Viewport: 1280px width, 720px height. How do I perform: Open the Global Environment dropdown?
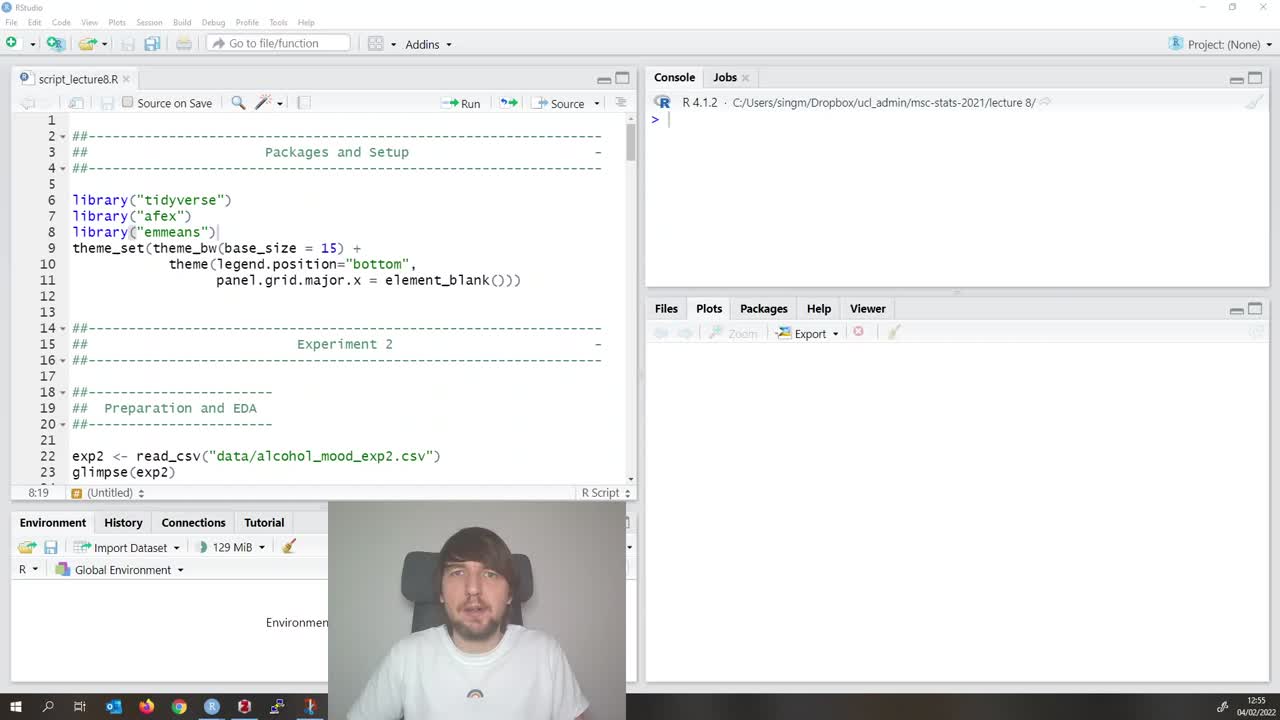coord(122,570)
